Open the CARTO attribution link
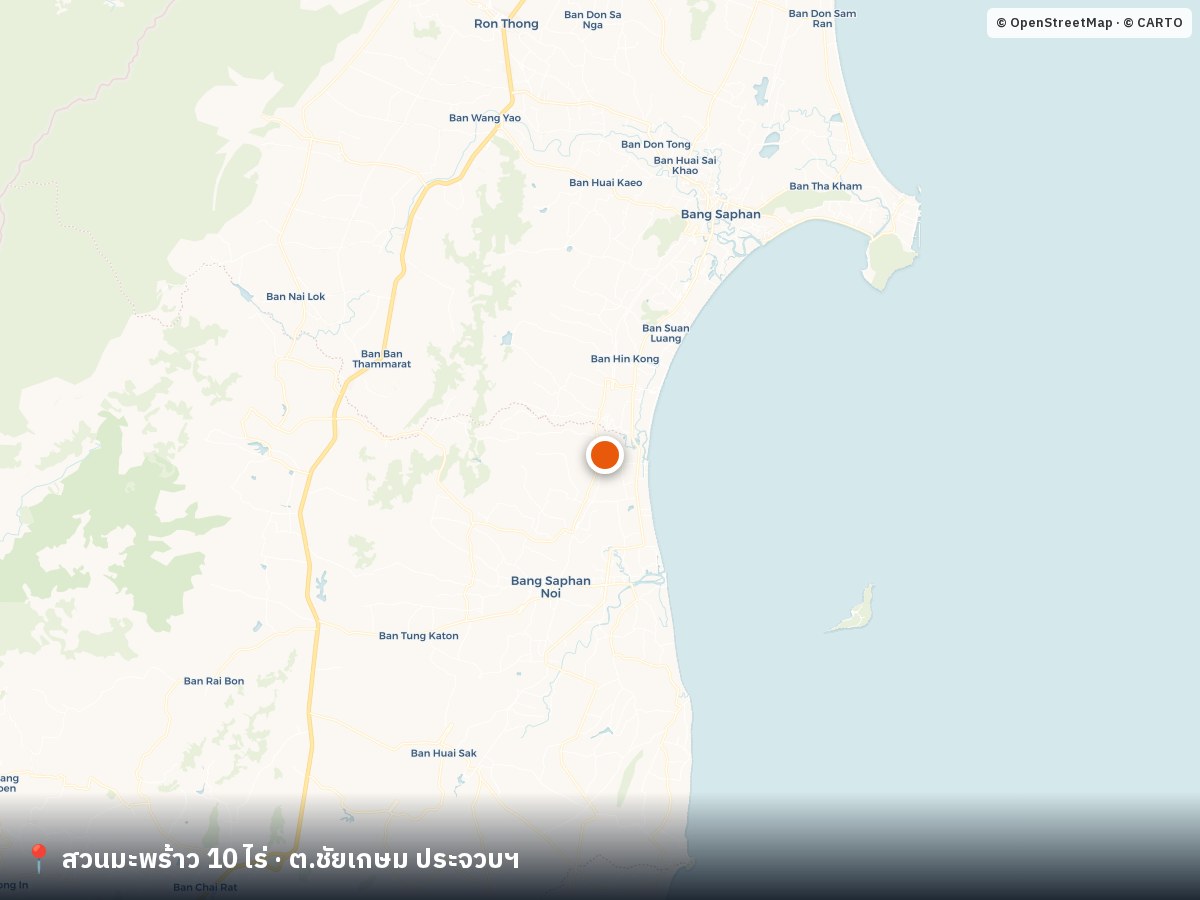 pyautogui.click(x=1153, y=23)
